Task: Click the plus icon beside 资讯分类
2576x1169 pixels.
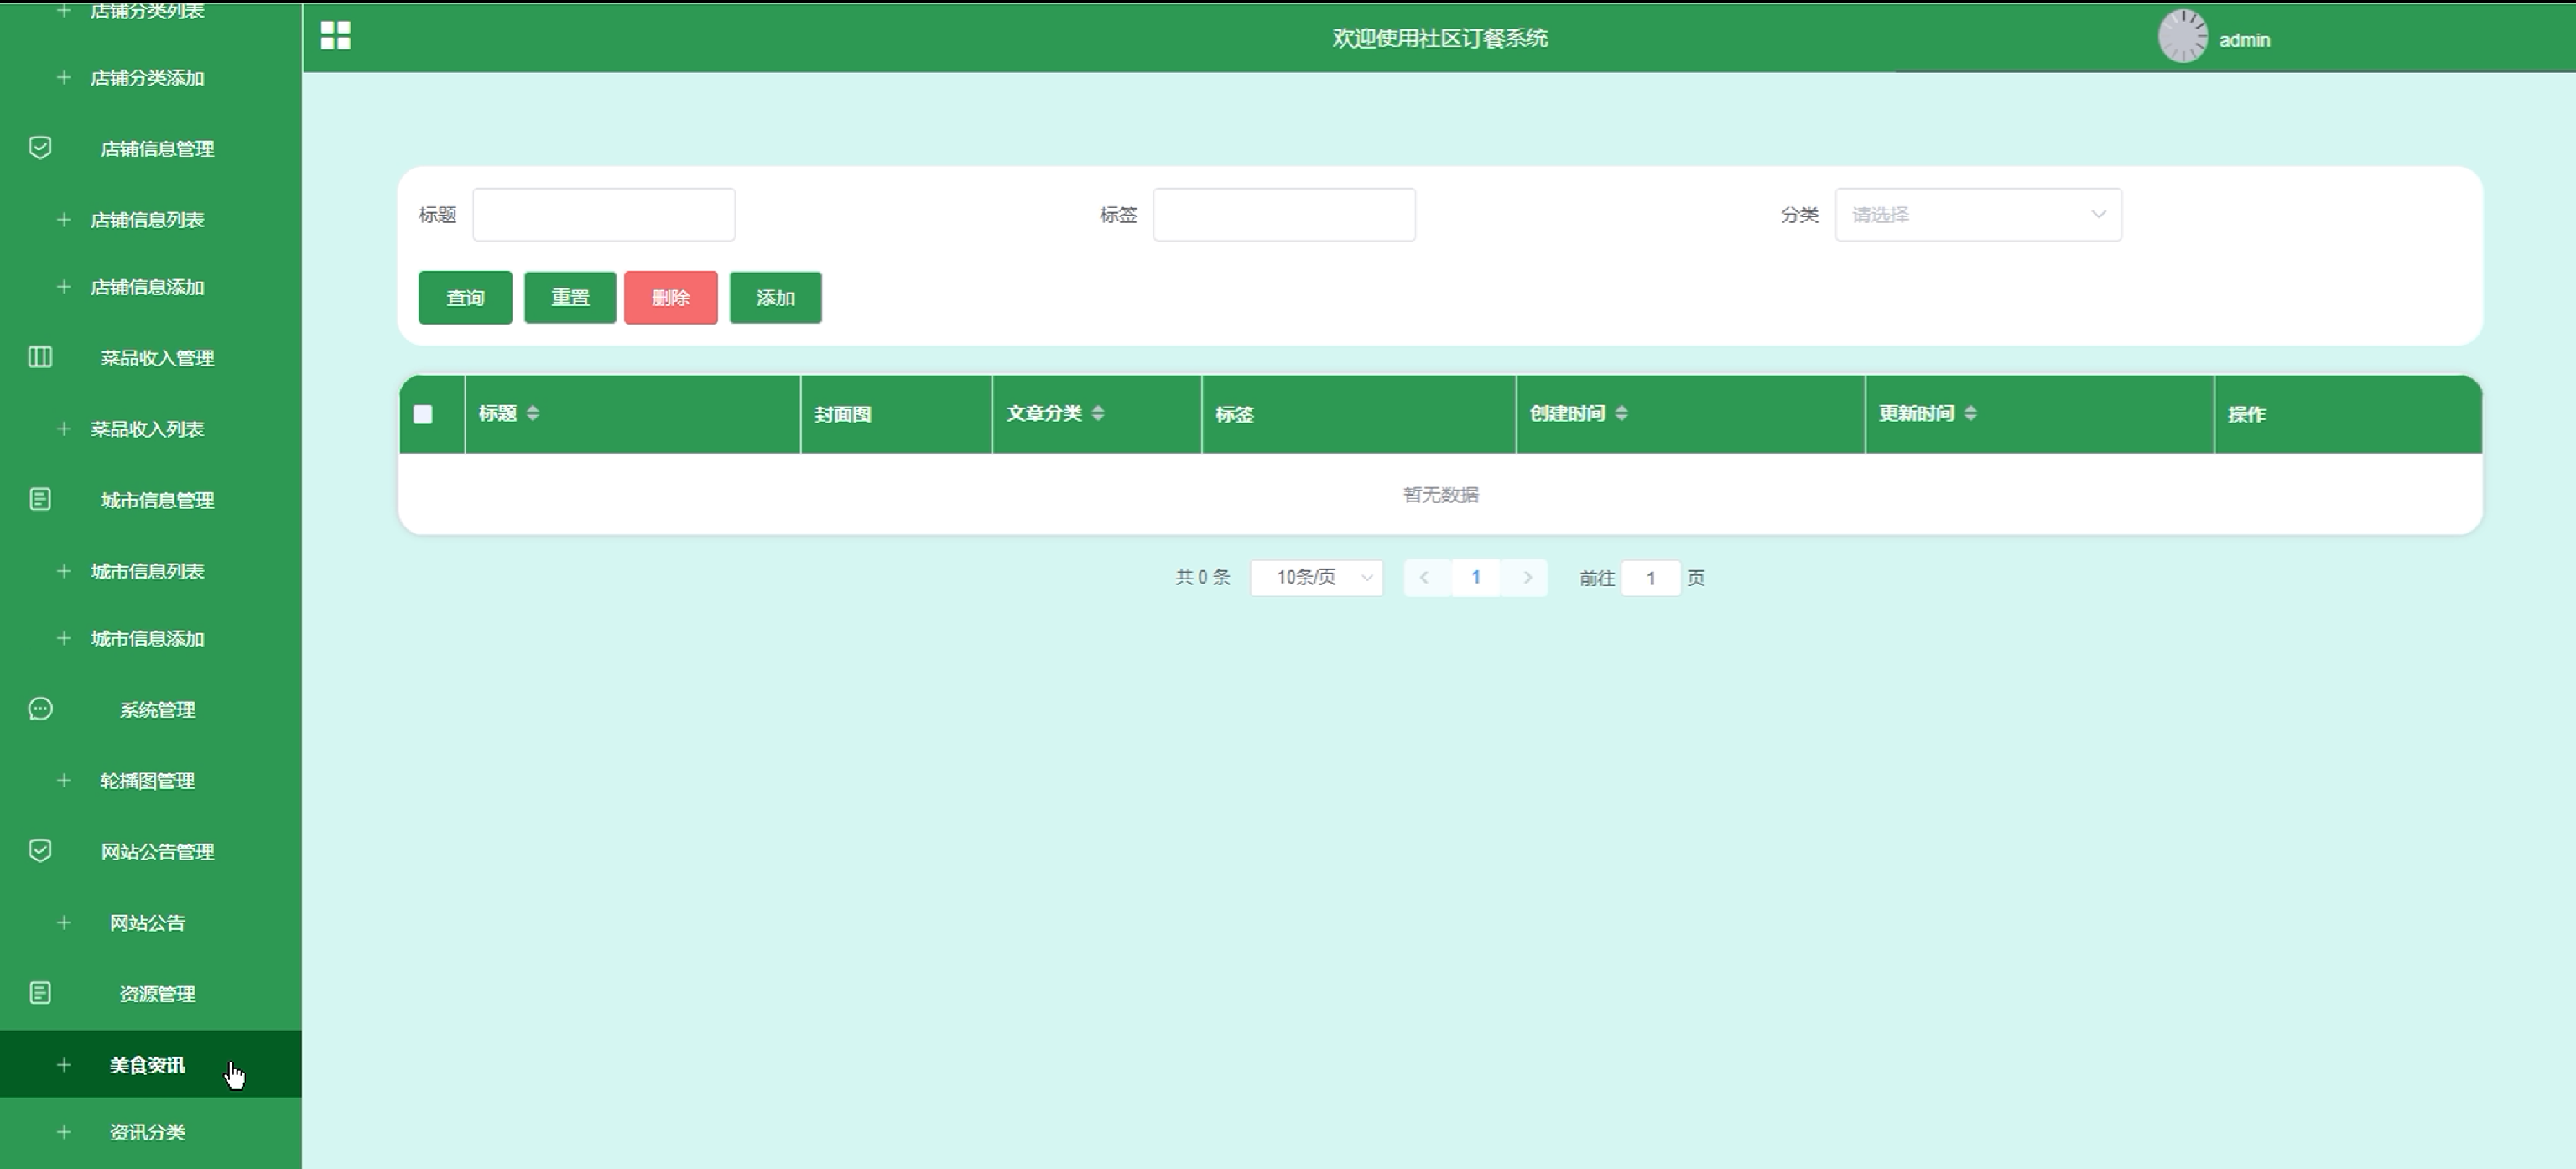Action: tap(64, 1132)
